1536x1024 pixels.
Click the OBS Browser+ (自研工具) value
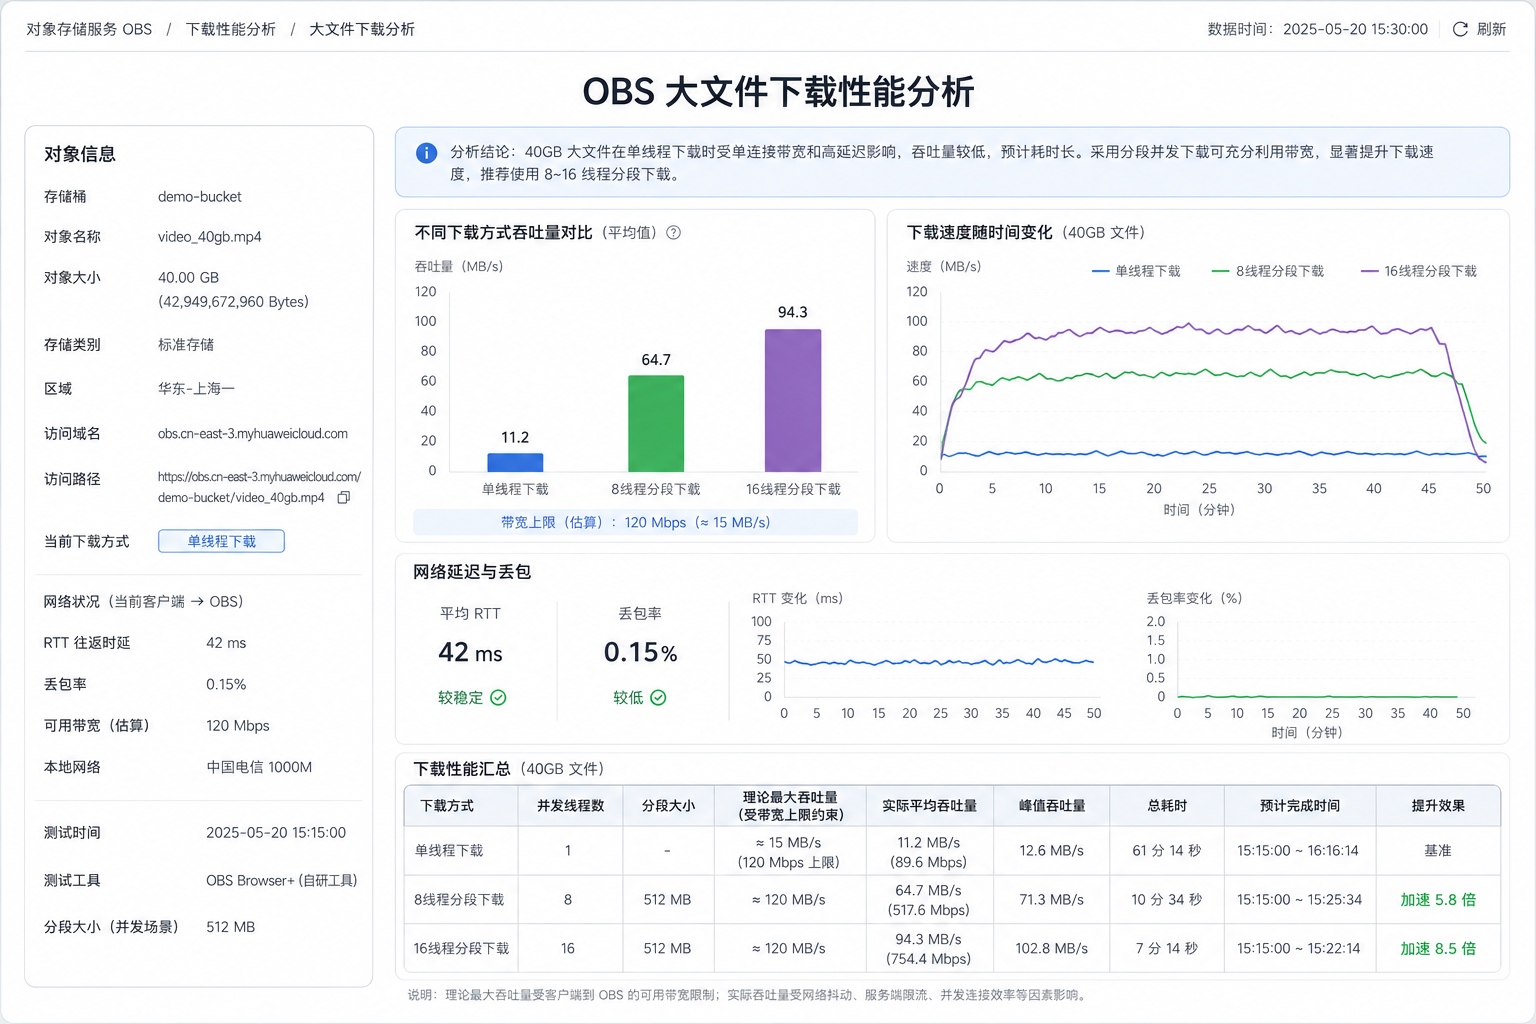(x=281, y=881)
